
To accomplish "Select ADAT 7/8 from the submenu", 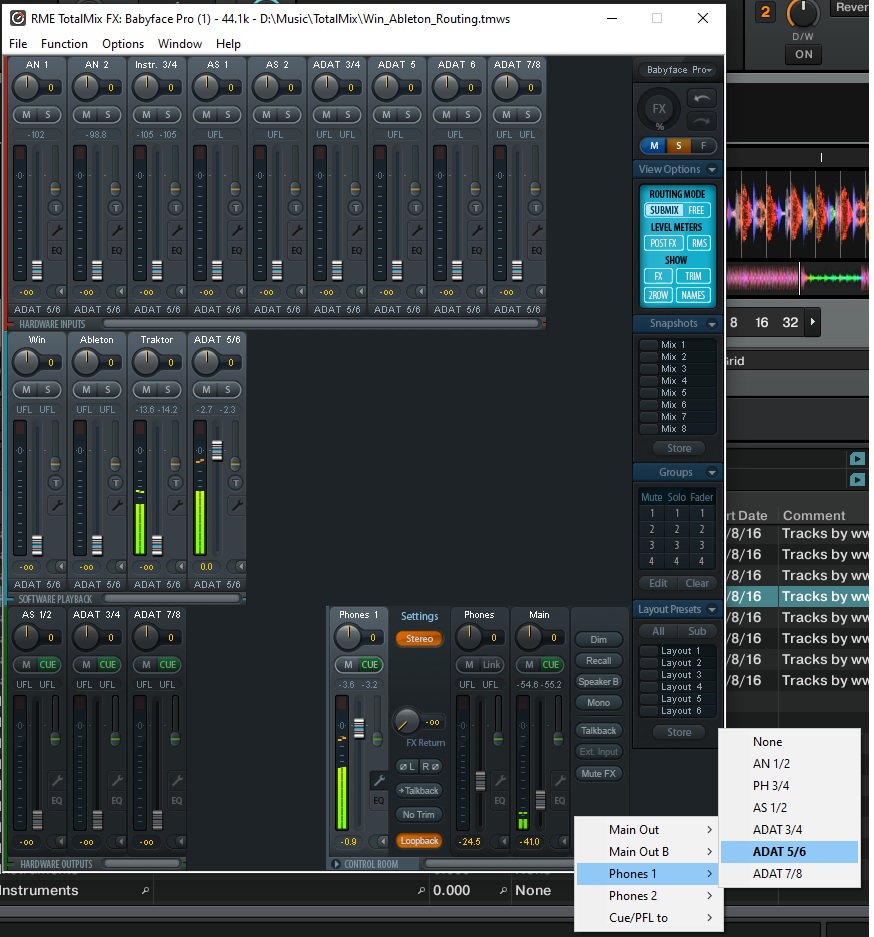I will coord(789,874).
